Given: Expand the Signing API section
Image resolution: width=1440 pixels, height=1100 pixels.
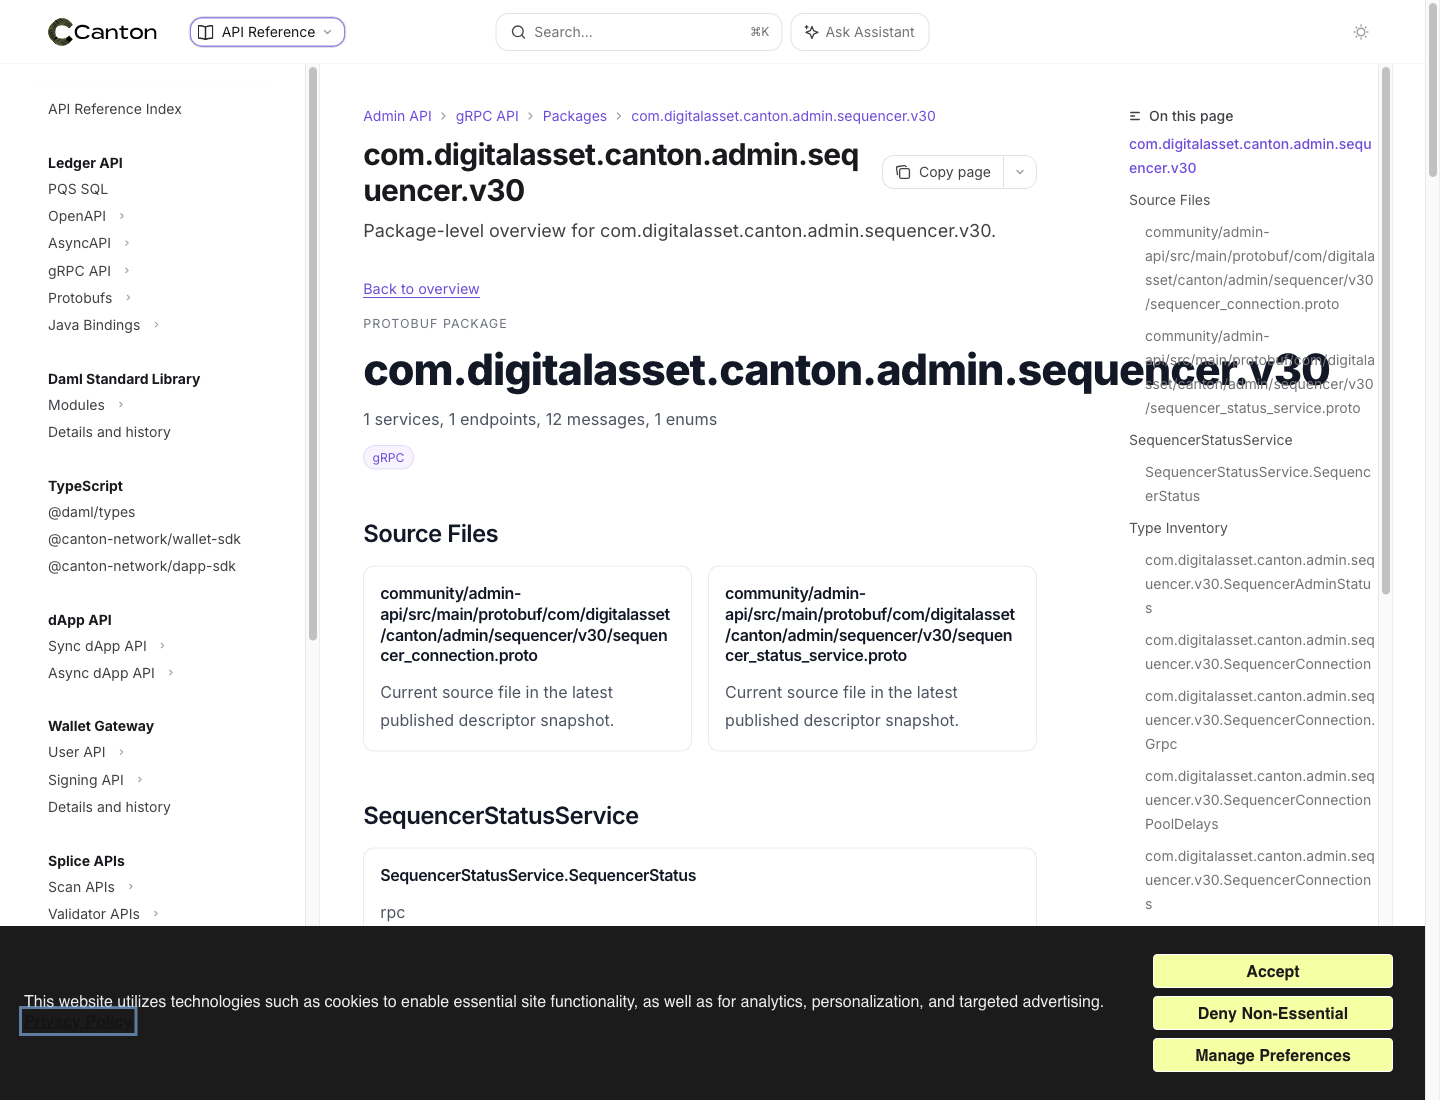Looking at the screenshot, I should [x=96, y=780].
